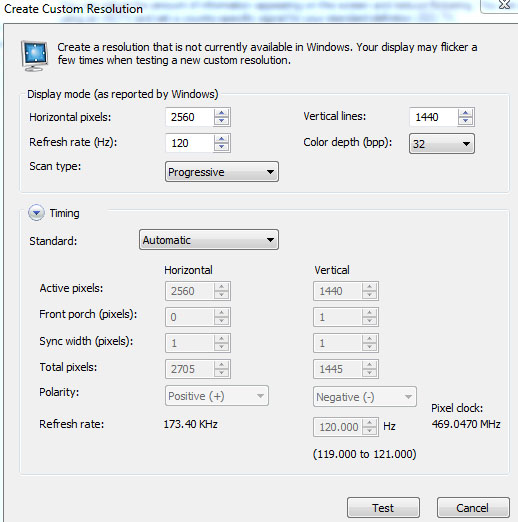Close the Create Custom Resolution dialog
The width and height of the screenshot is (518, 522).
(x=504, y=5)
